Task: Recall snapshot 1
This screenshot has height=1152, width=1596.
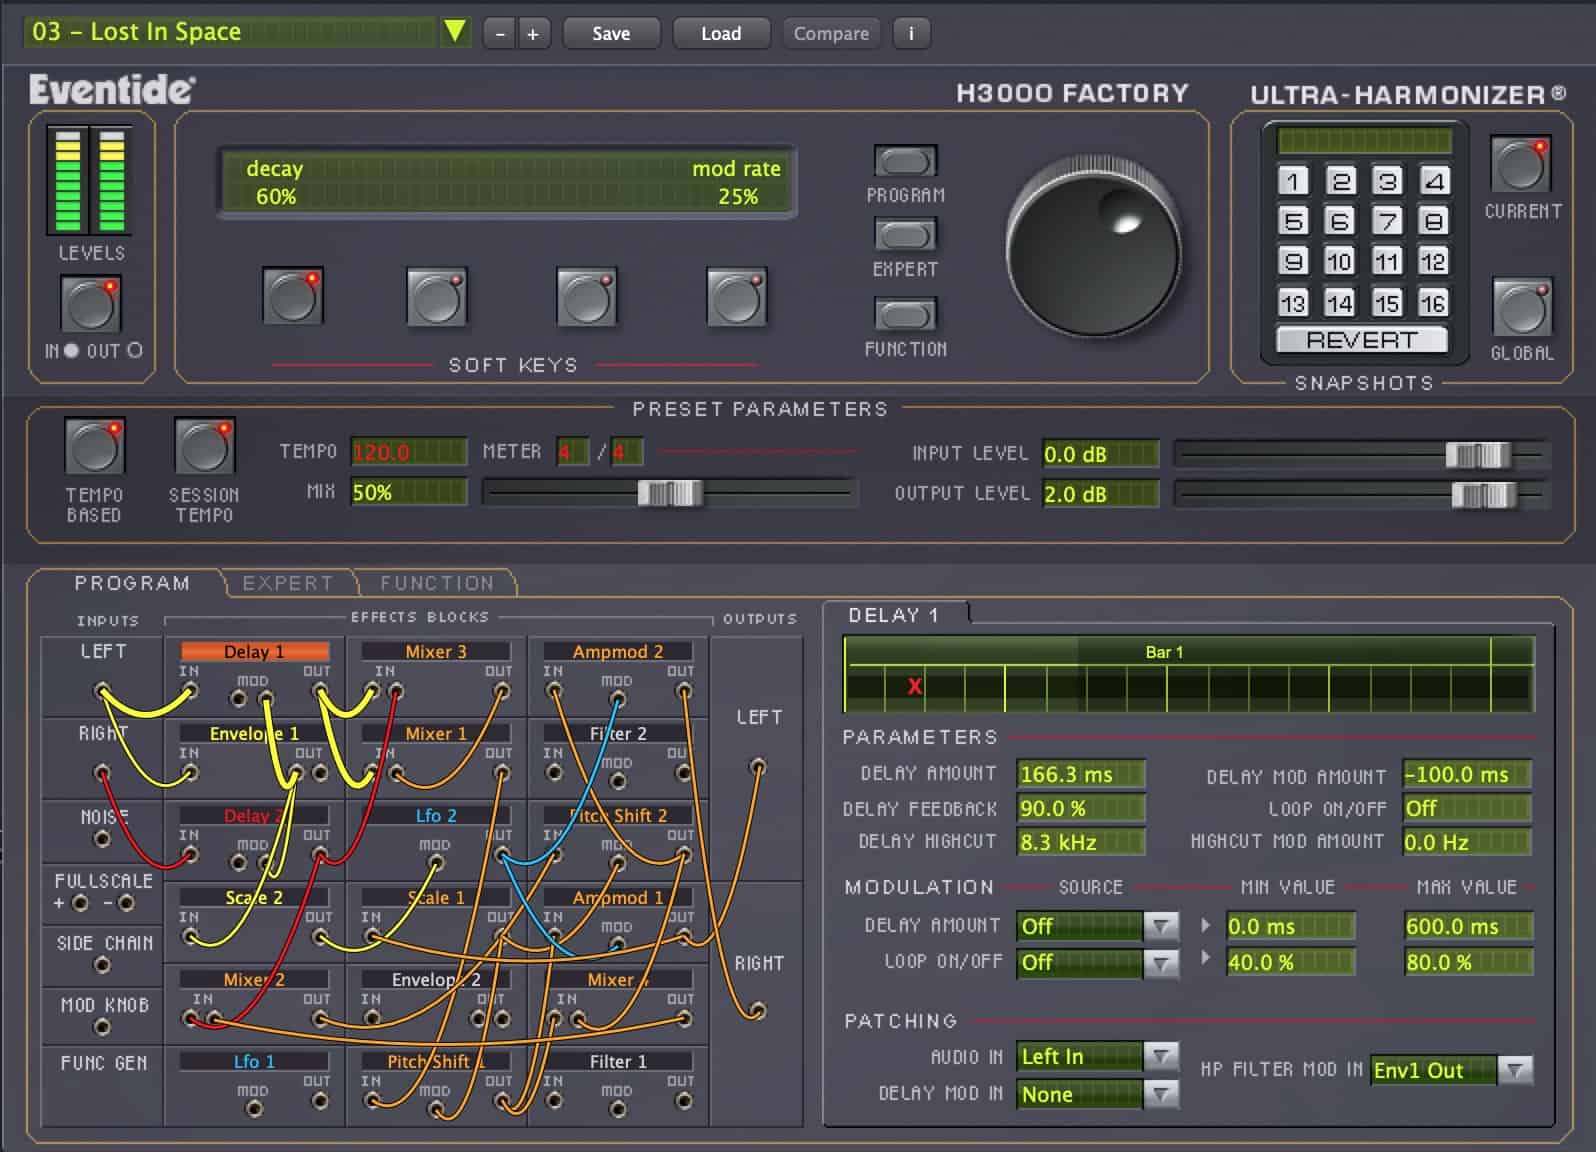Action: [x=1293, y=181]
